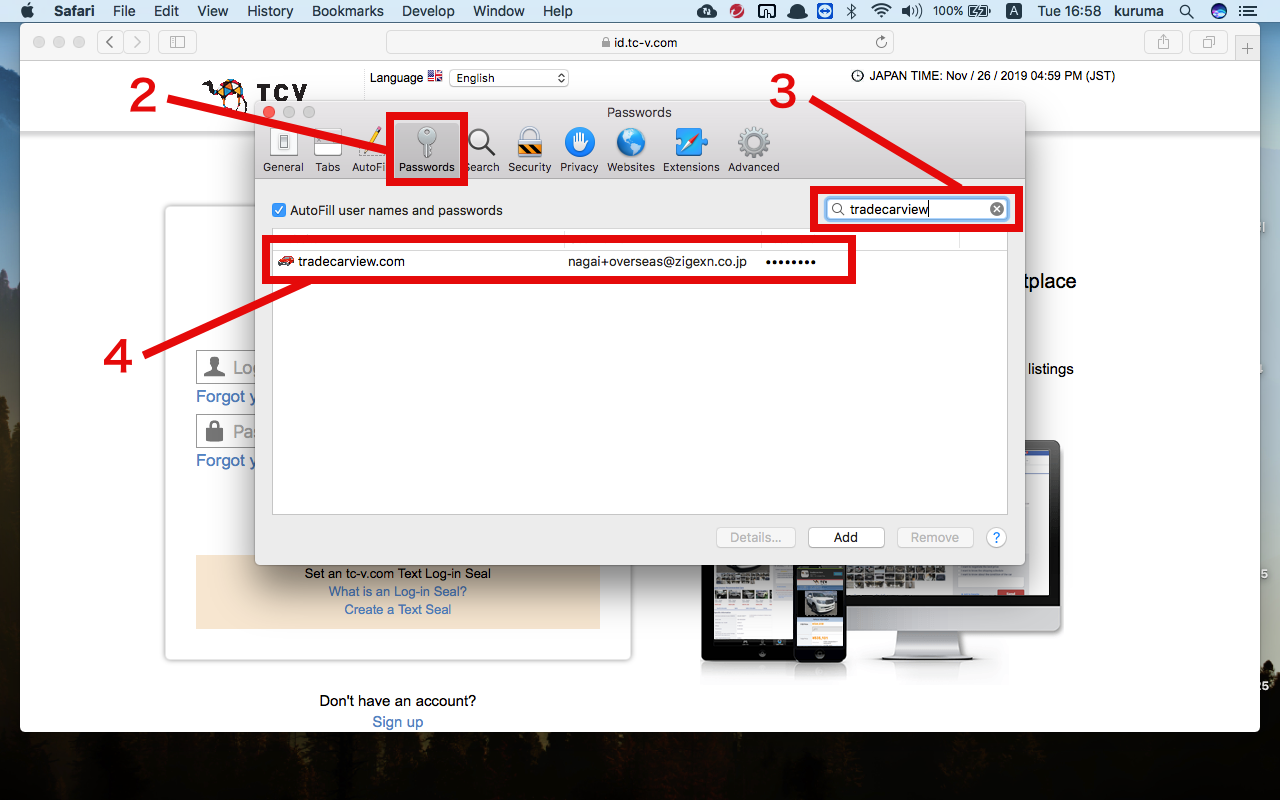The height and width of the screenshot is (800, 1280).
Task: Switch to the Tabs preferences pane
Action: 328,150
